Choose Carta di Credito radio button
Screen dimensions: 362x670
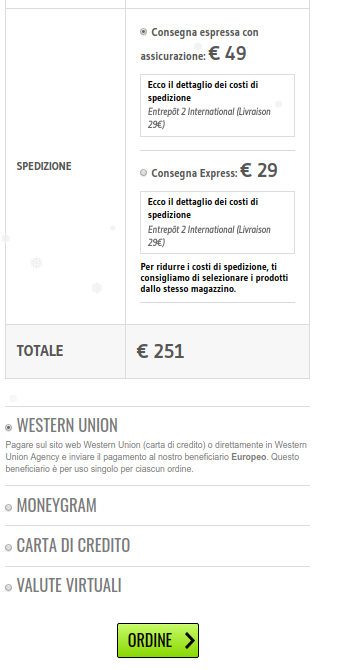[9, 548]
